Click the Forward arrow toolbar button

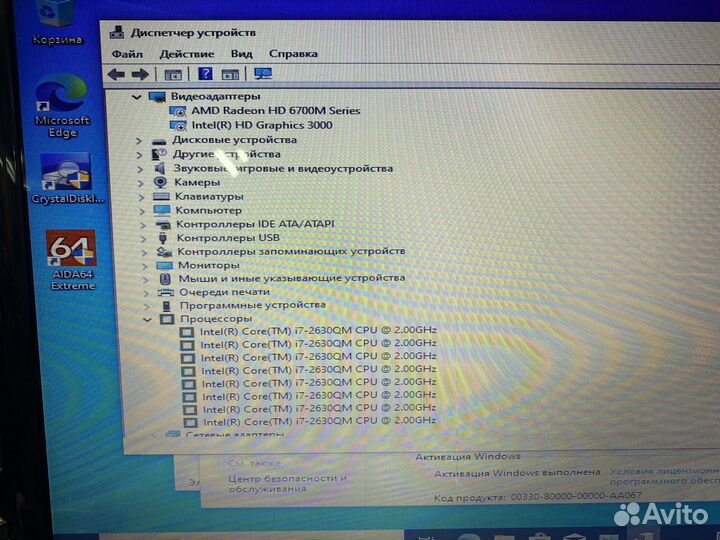click(140, 74)
